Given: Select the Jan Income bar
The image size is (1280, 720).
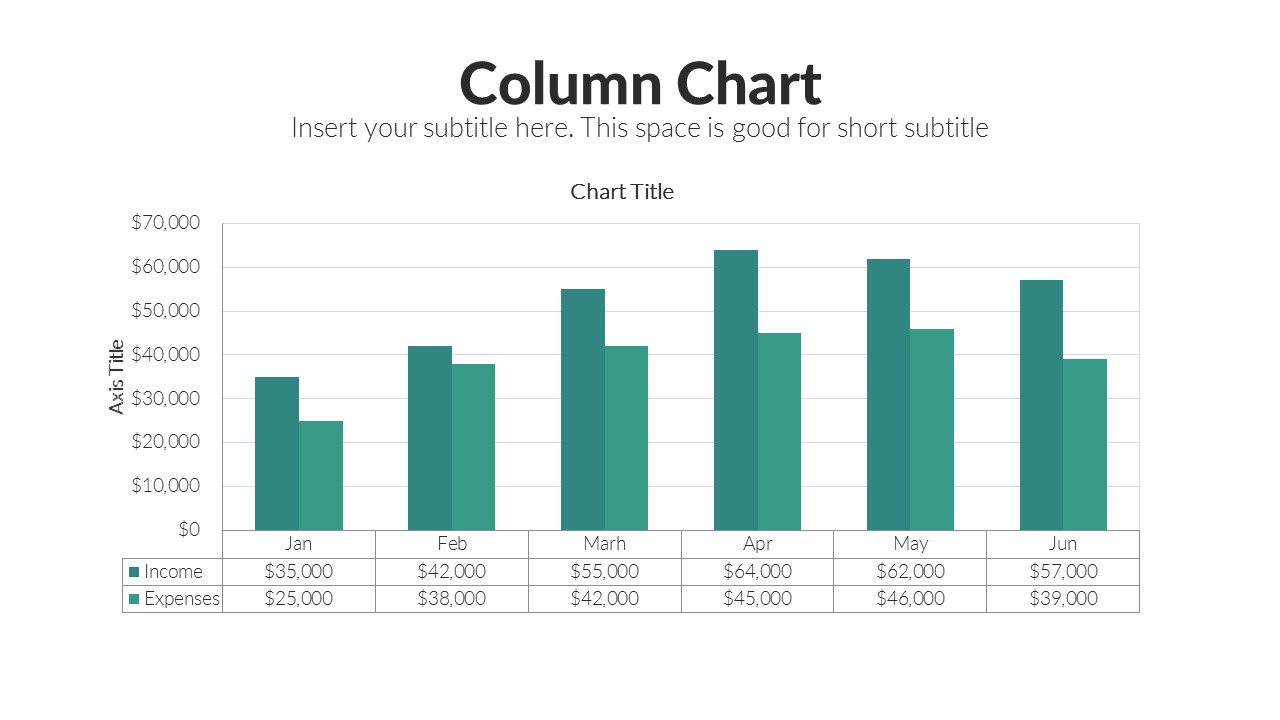Looking at the screenshot, I should click(x=277, y=453).
